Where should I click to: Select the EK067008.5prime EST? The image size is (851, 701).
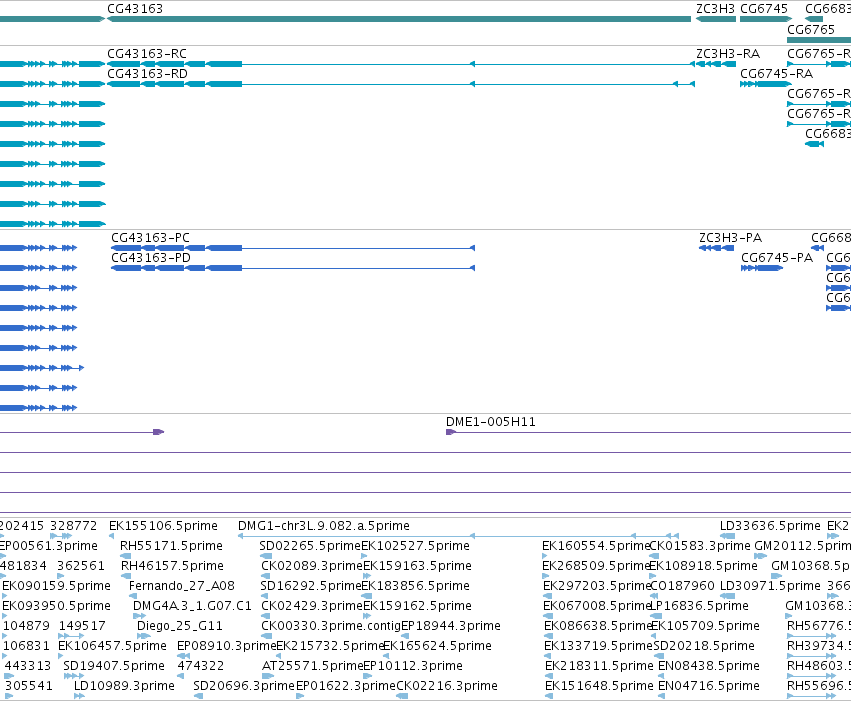(x=596, y=606)
